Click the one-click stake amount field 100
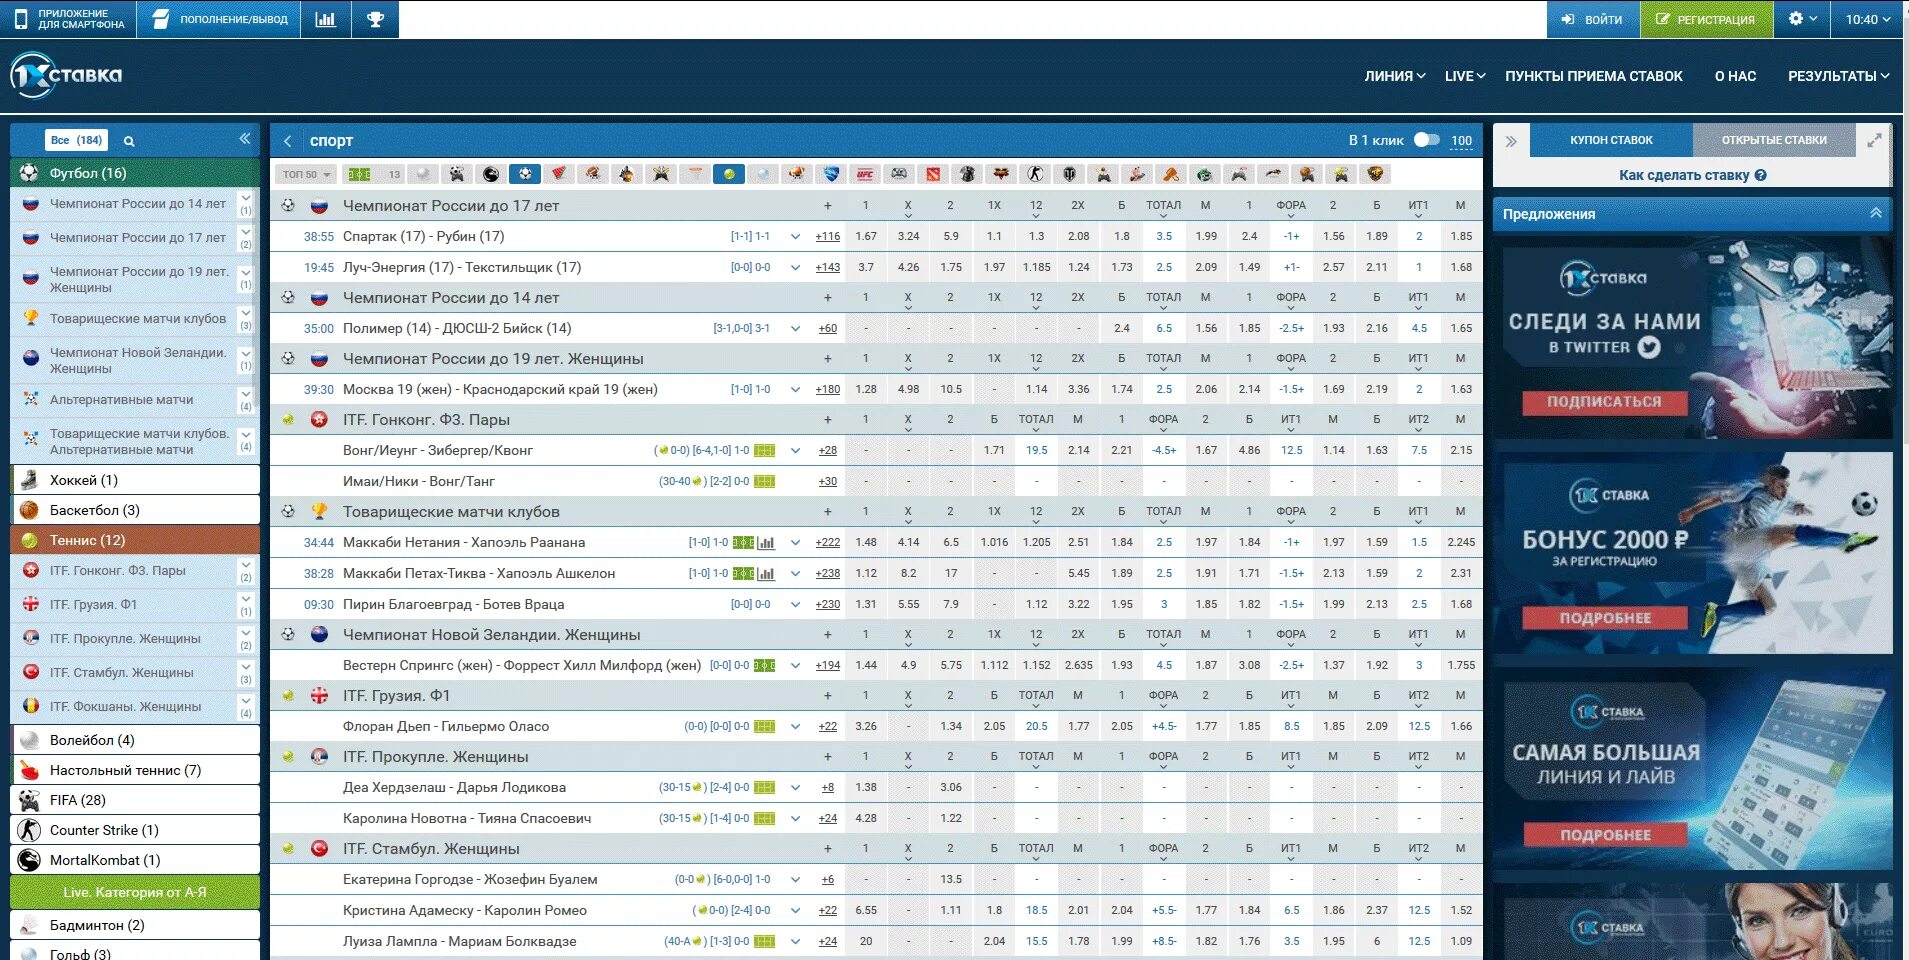Viewport: 1909px width, 960px height. pyautogui.click(x=1461, y=141)
